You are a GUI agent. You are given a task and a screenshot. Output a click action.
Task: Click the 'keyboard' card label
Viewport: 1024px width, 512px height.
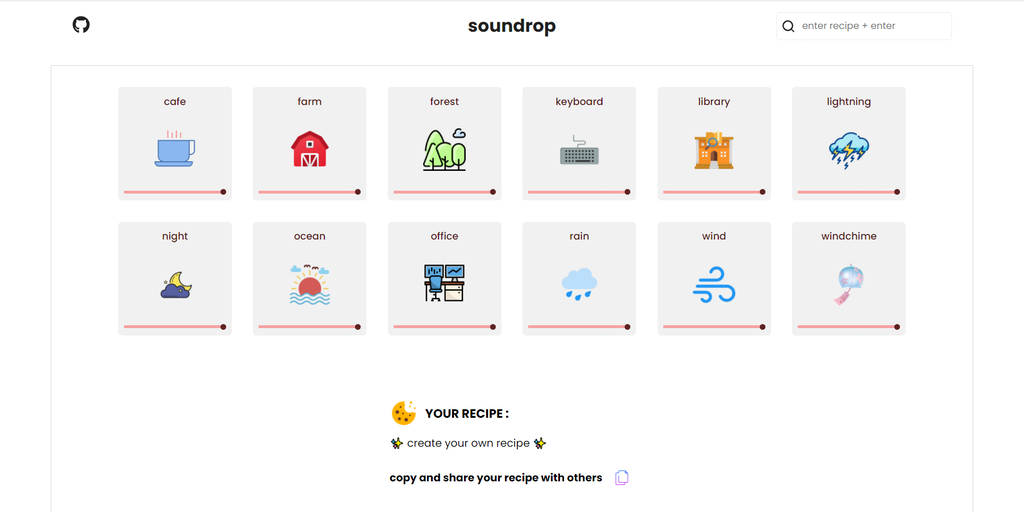point(579,102)
